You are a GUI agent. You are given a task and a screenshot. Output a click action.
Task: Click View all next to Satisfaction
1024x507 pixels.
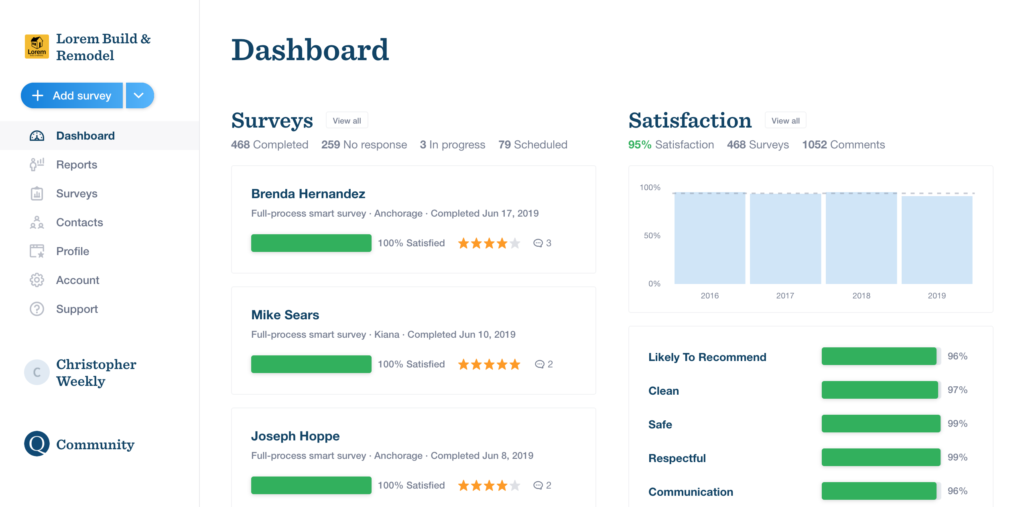pyautogui.click(x=786, y=121)
